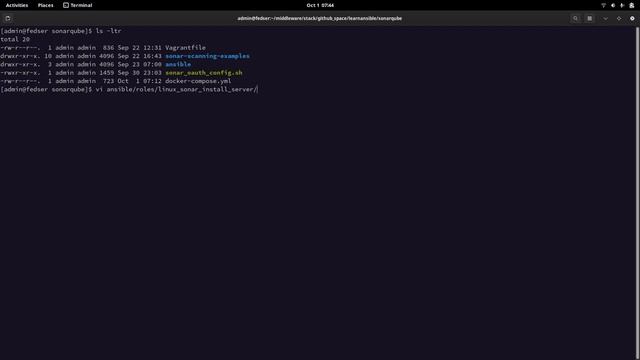This screenshot has height=360, width=640.
Task: Click the terminal window title path
Action: point(320,18)
